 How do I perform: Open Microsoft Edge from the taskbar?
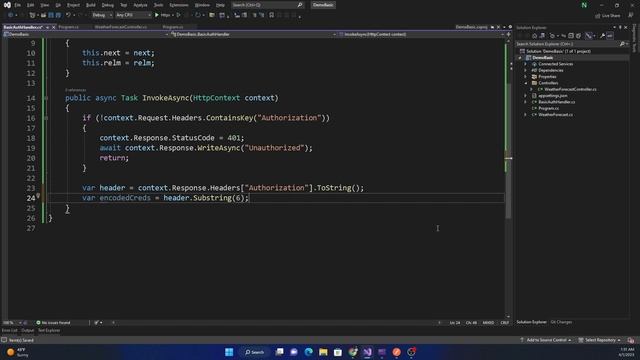point(309,352)
